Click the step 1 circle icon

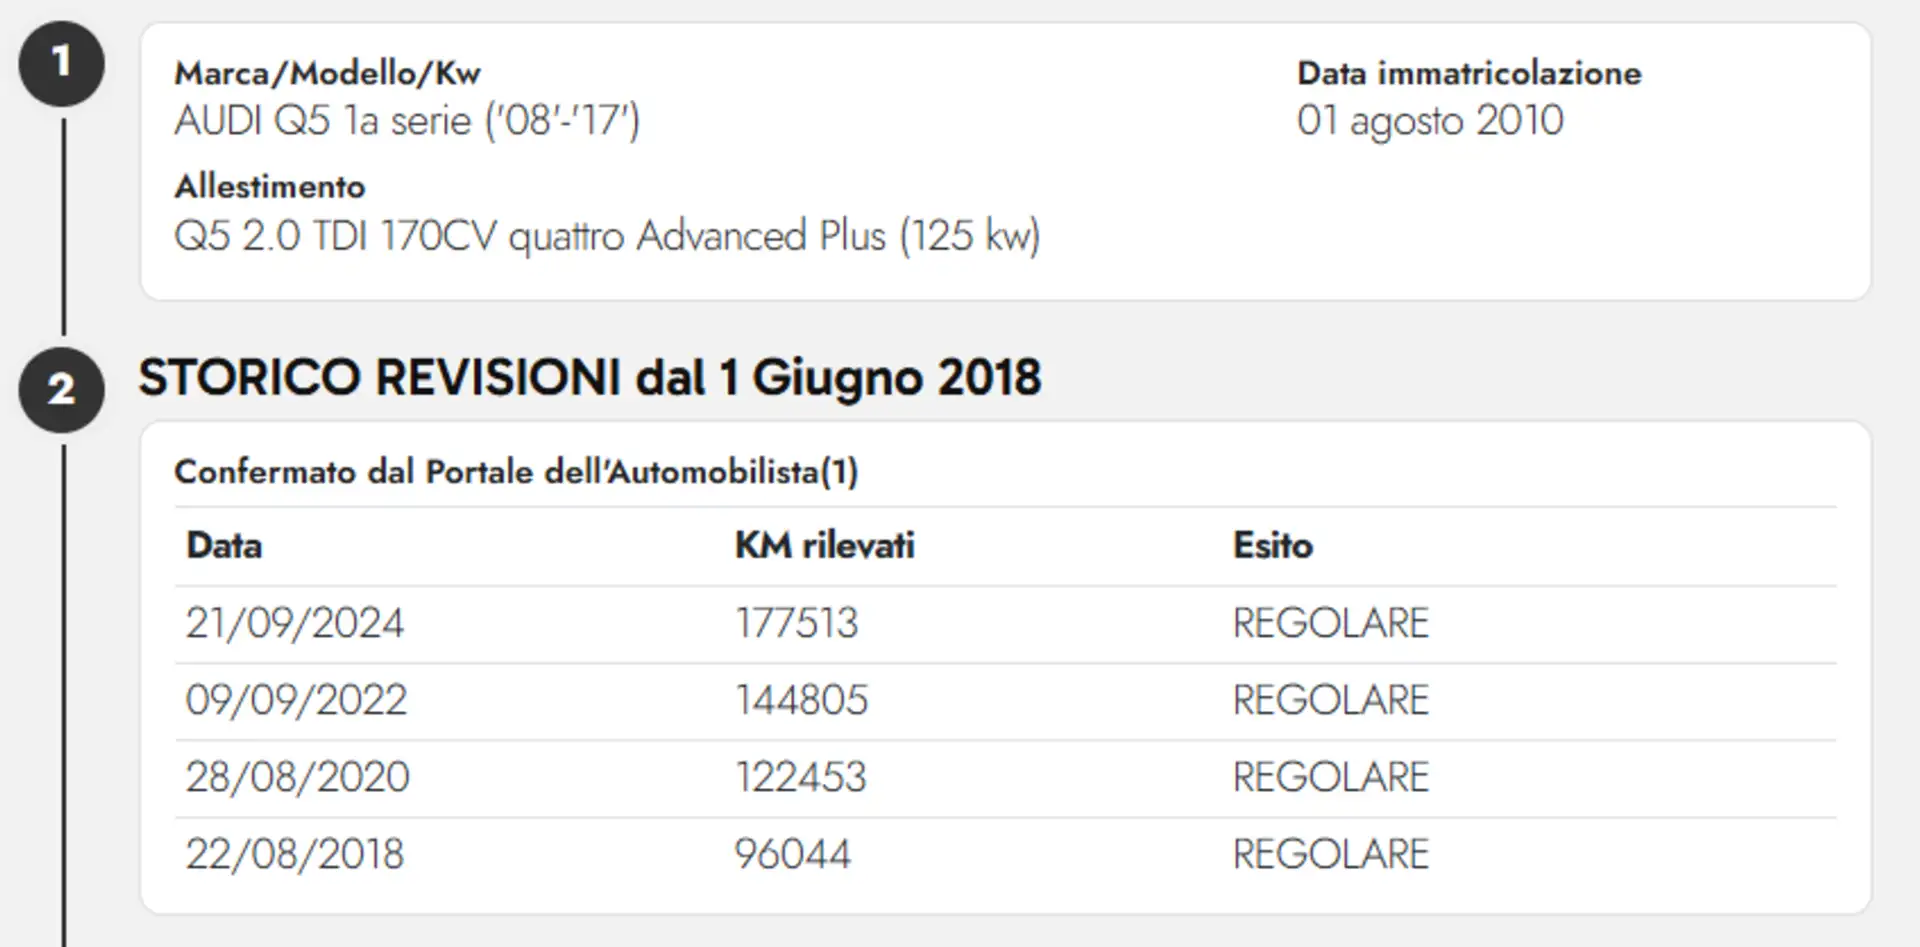[x=61, y=62]
